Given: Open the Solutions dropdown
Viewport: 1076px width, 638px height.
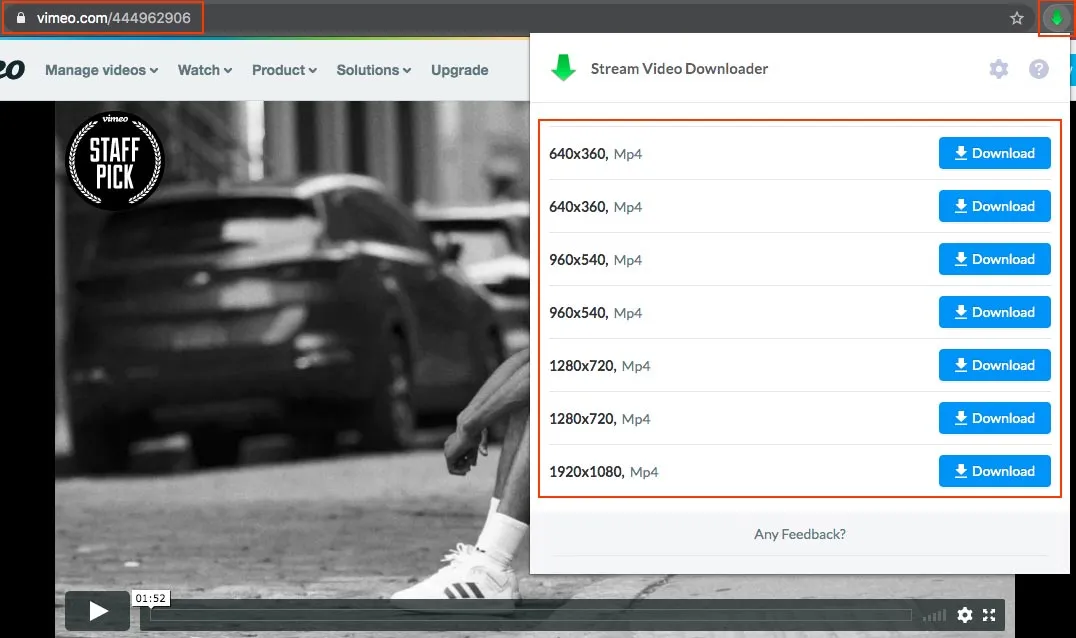Looking at the screenshot, I should click(372, 70).
